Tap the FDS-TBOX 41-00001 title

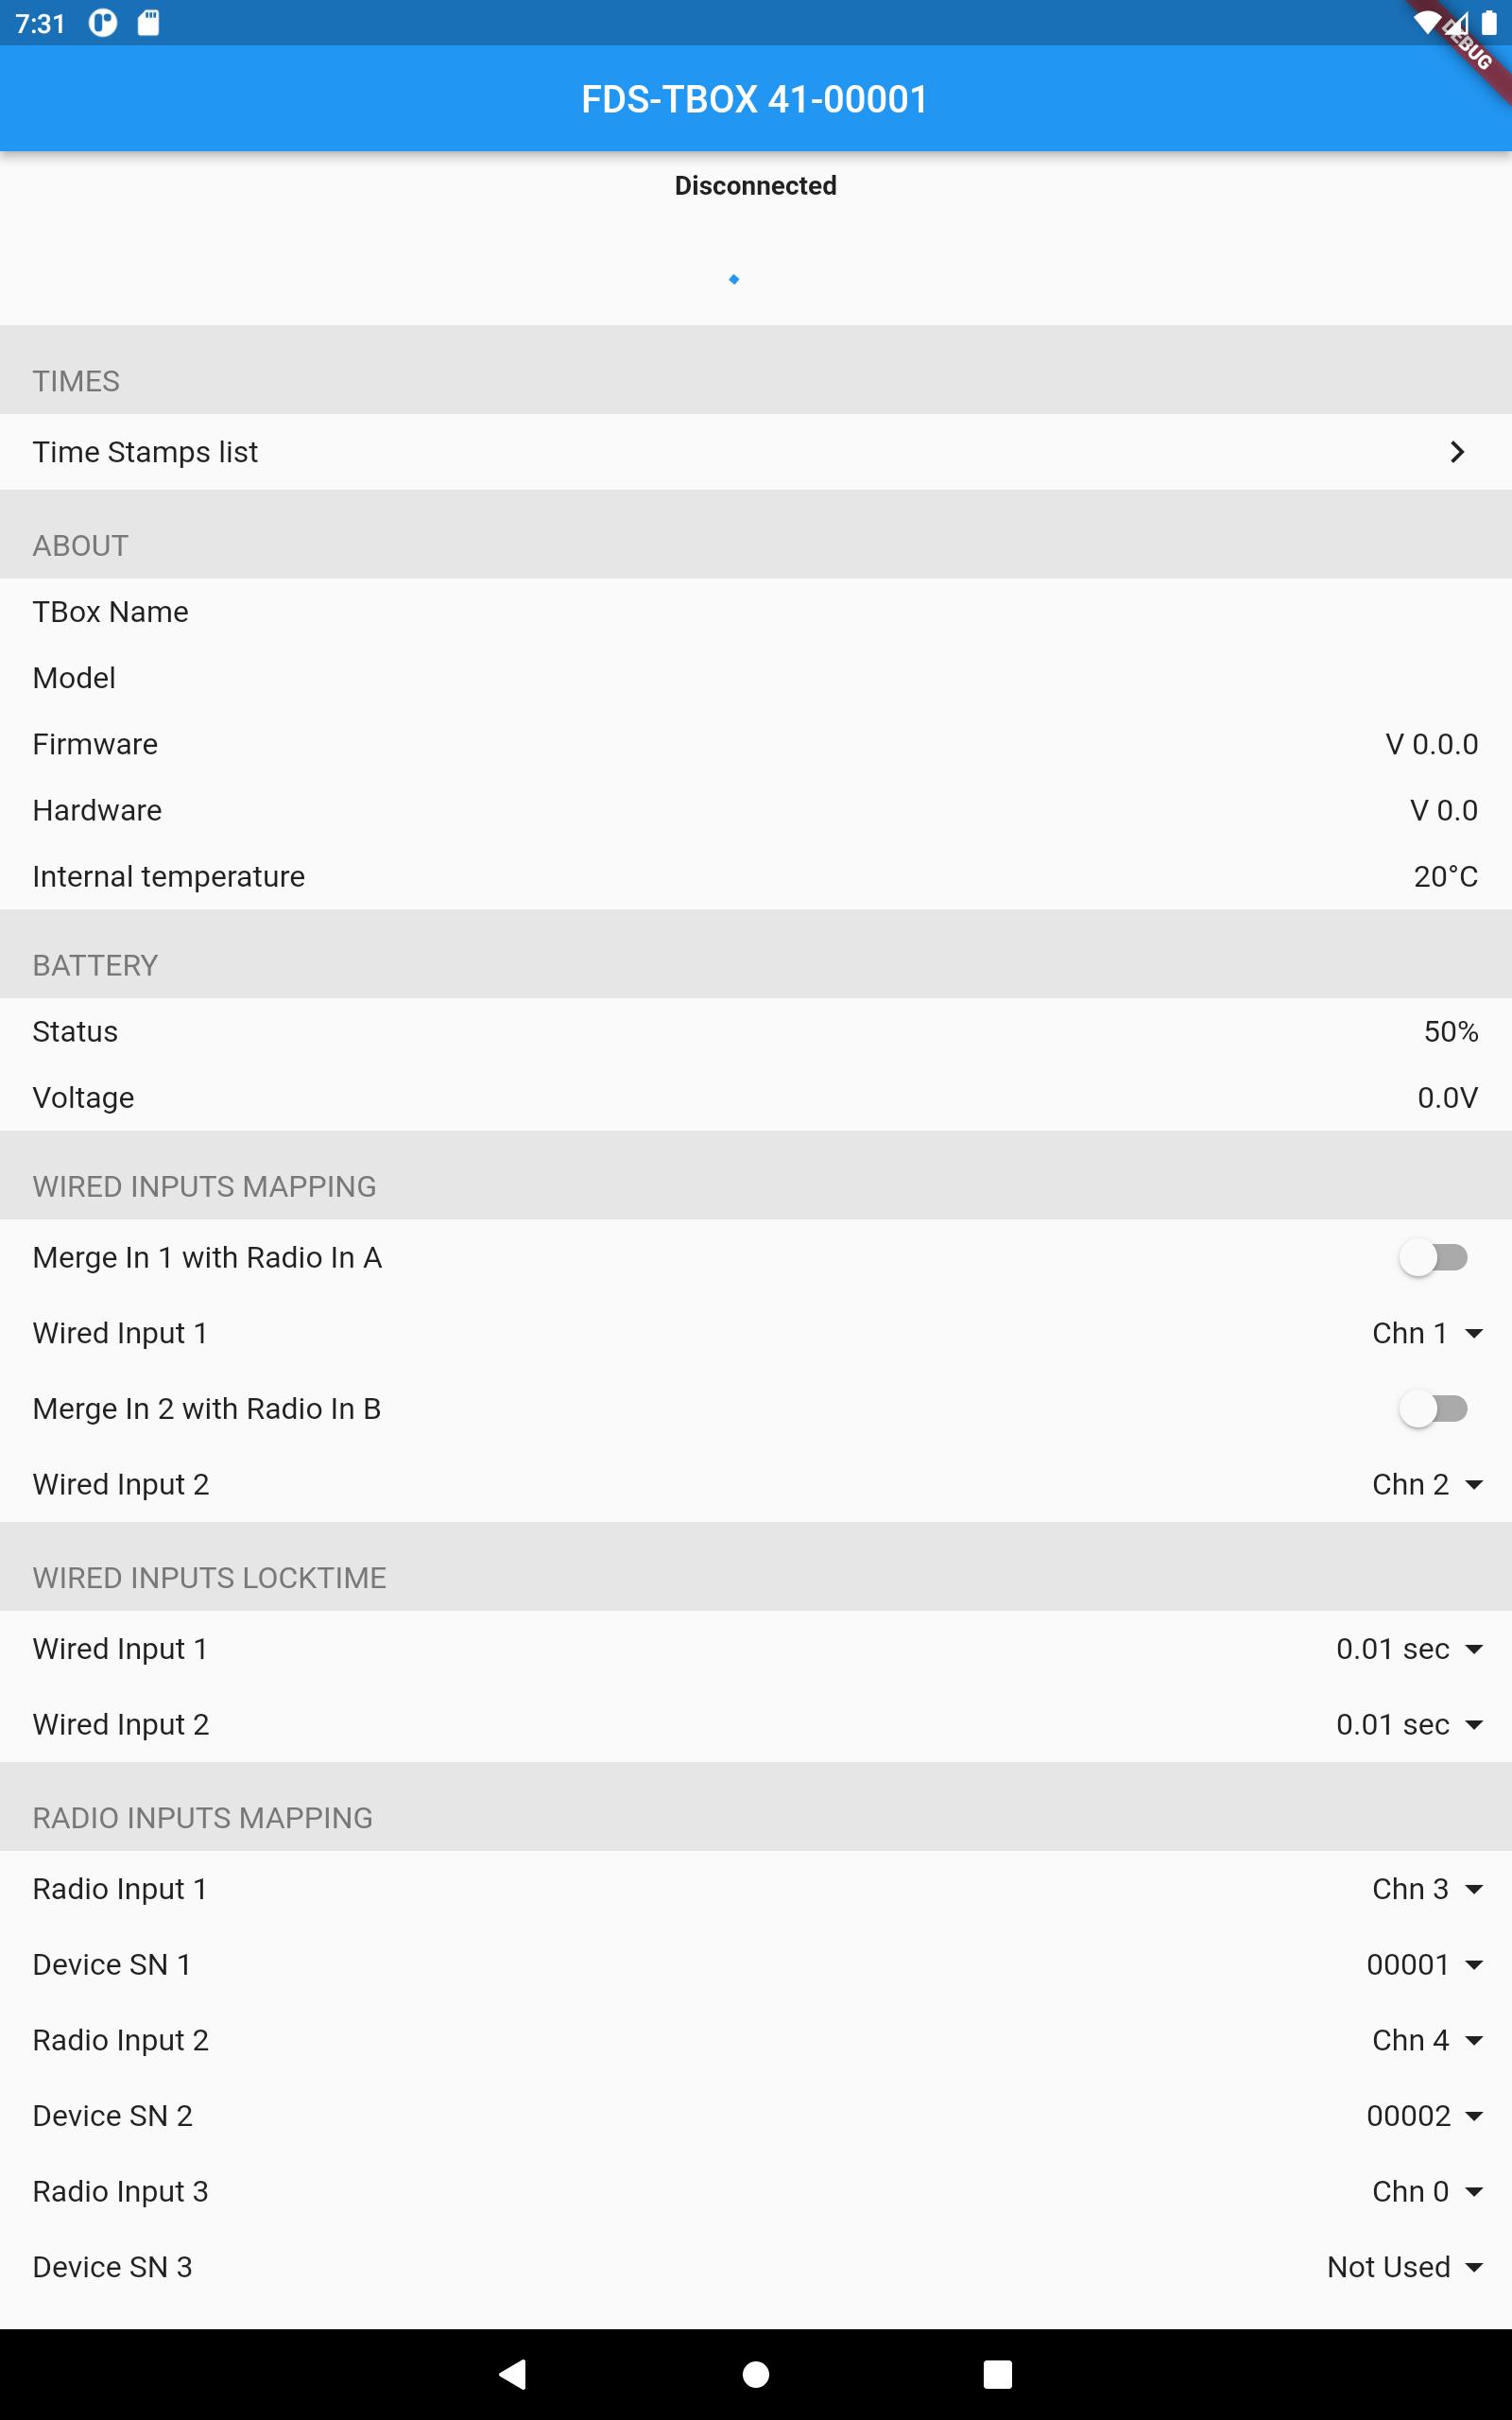755,99
